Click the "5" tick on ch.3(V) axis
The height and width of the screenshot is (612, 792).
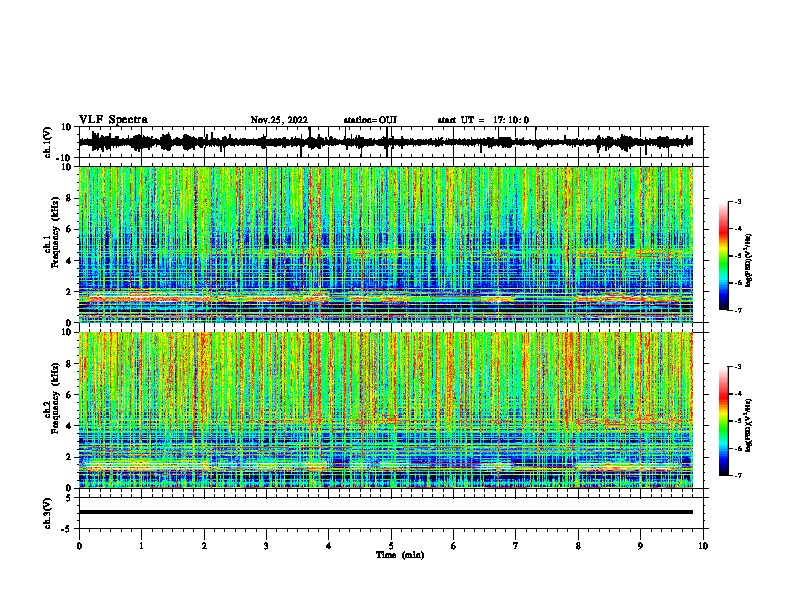[70, 498]
